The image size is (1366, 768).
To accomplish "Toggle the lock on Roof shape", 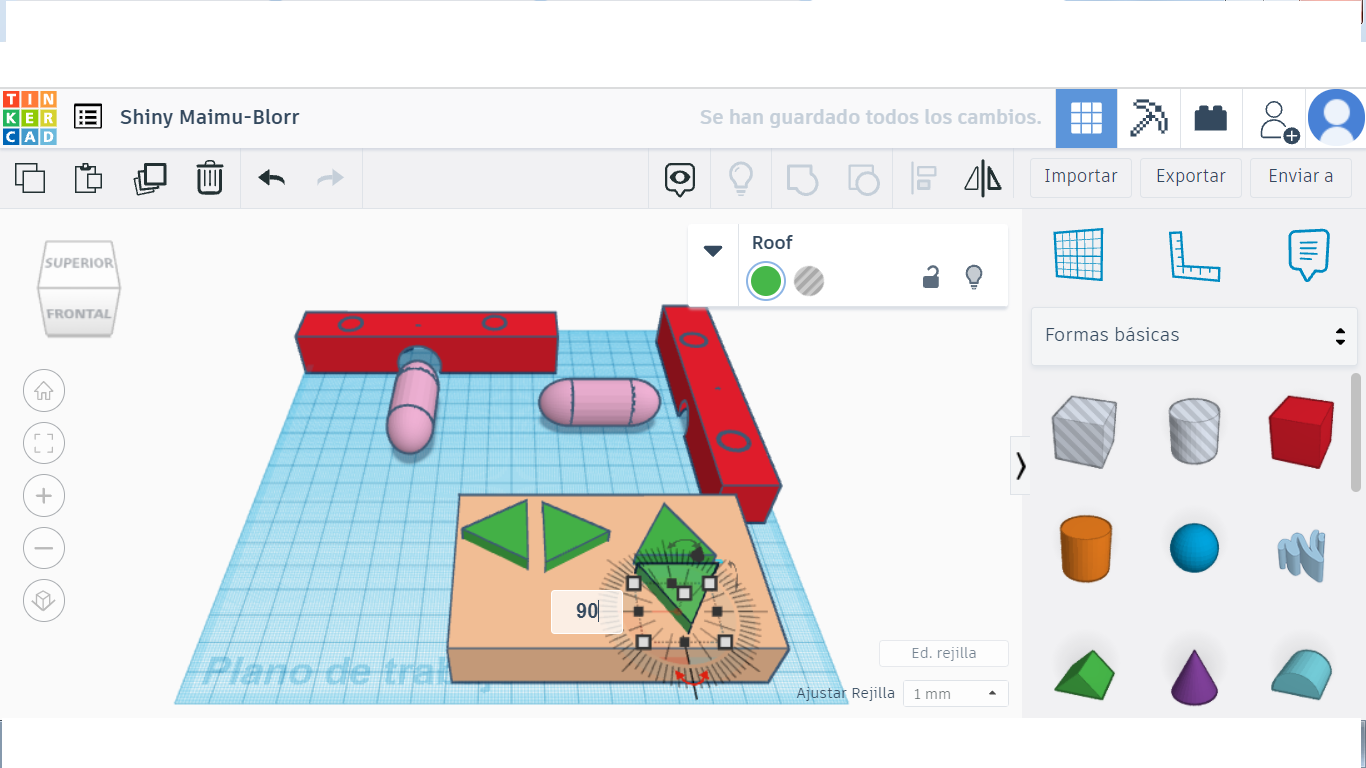I will [x=931, y=277].
